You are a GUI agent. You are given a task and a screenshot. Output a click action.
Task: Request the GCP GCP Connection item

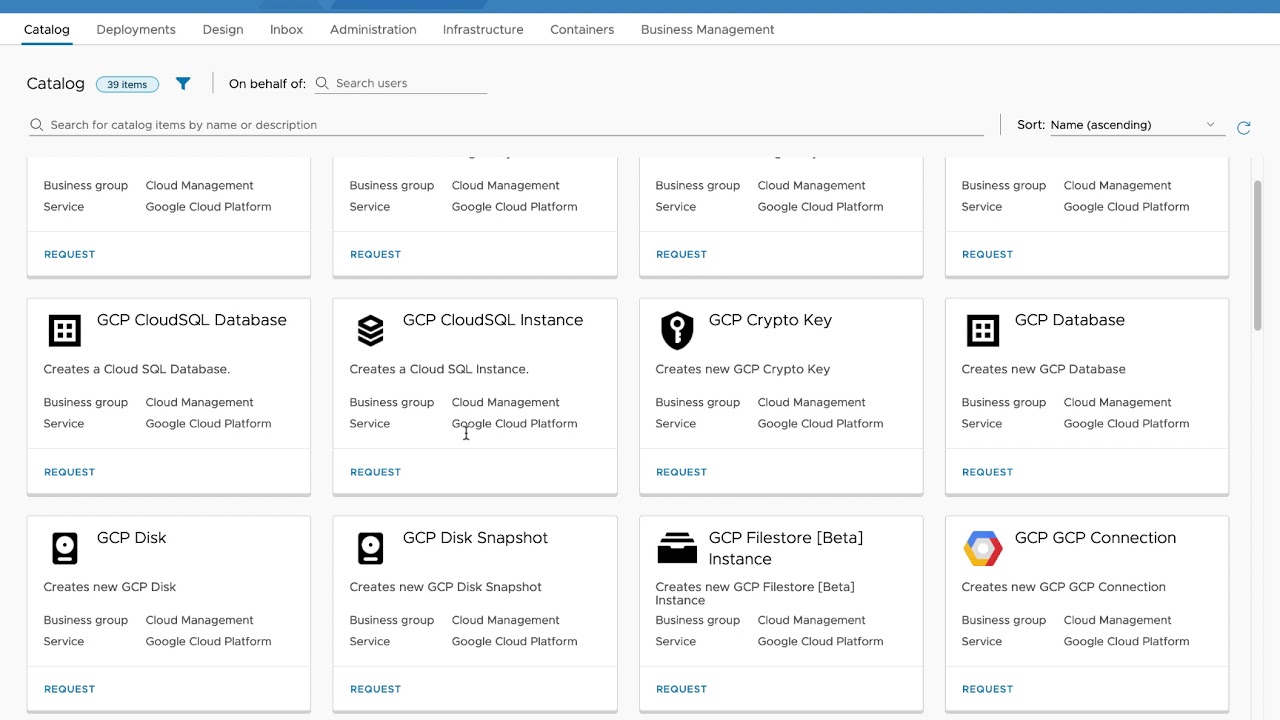(x=987, y=689)
